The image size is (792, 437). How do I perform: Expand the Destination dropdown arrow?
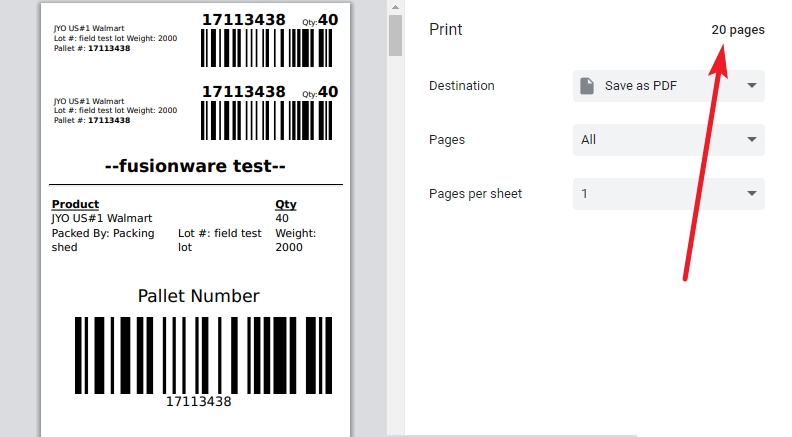pos(751,86)
